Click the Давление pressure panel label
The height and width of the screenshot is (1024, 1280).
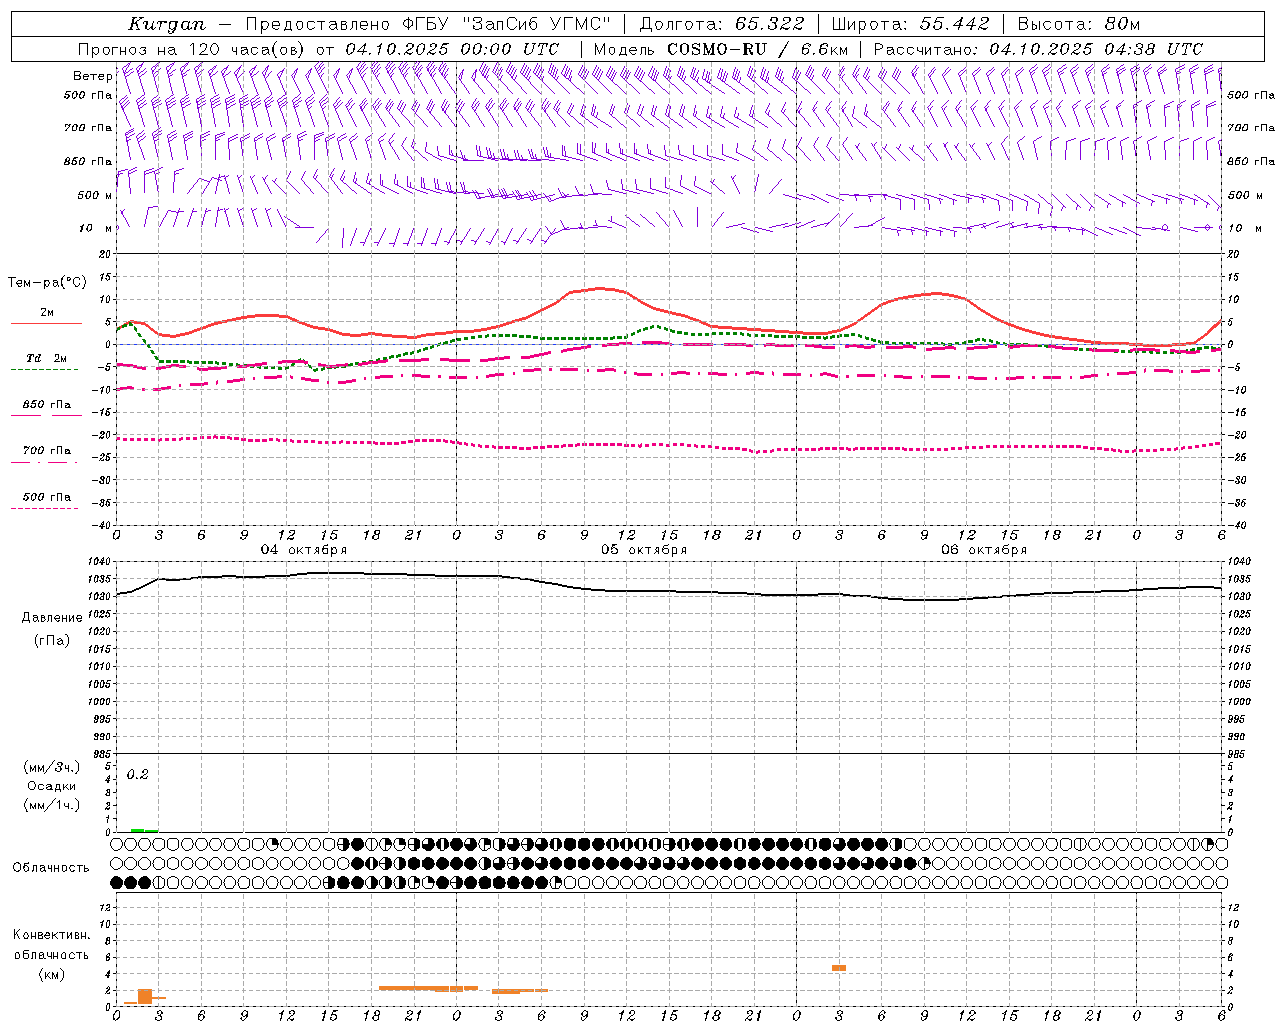(x=52, y=618)
